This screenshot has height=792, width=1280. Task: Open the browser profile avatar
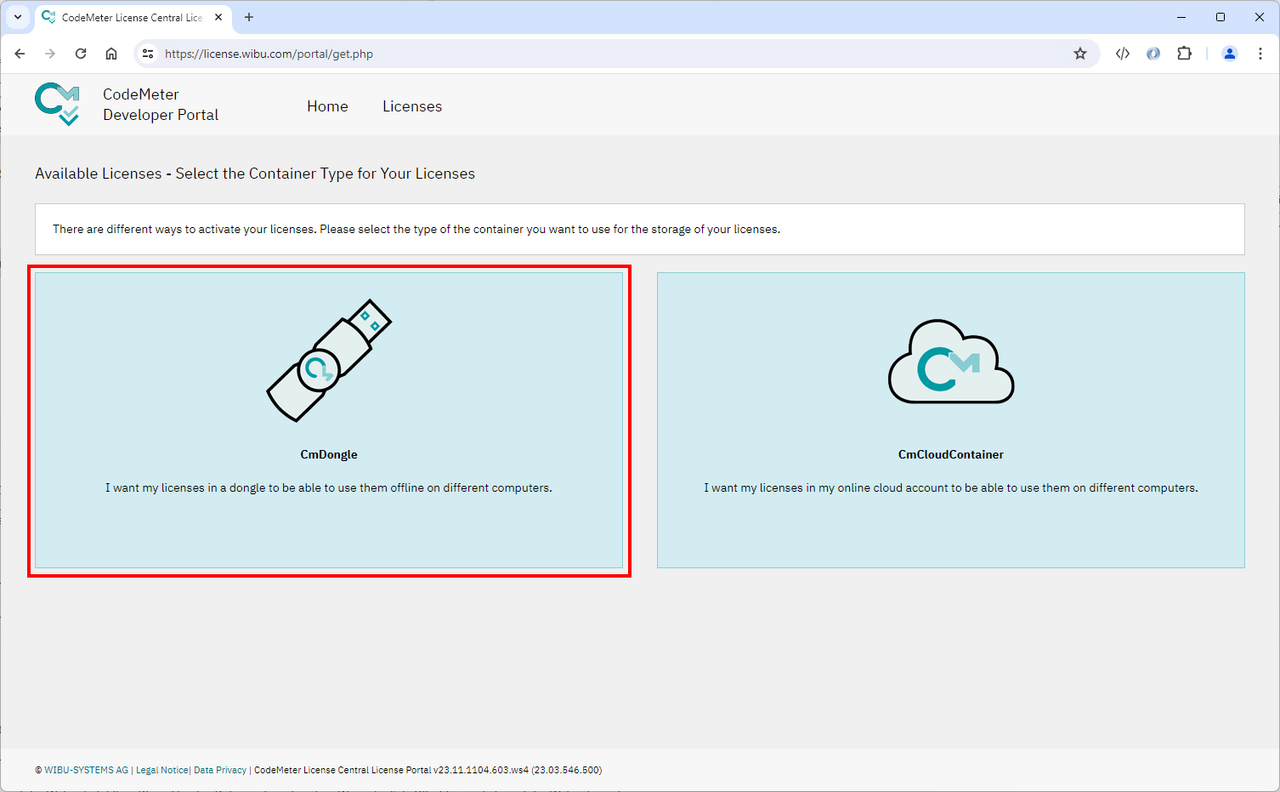[x=1230, y=54]
